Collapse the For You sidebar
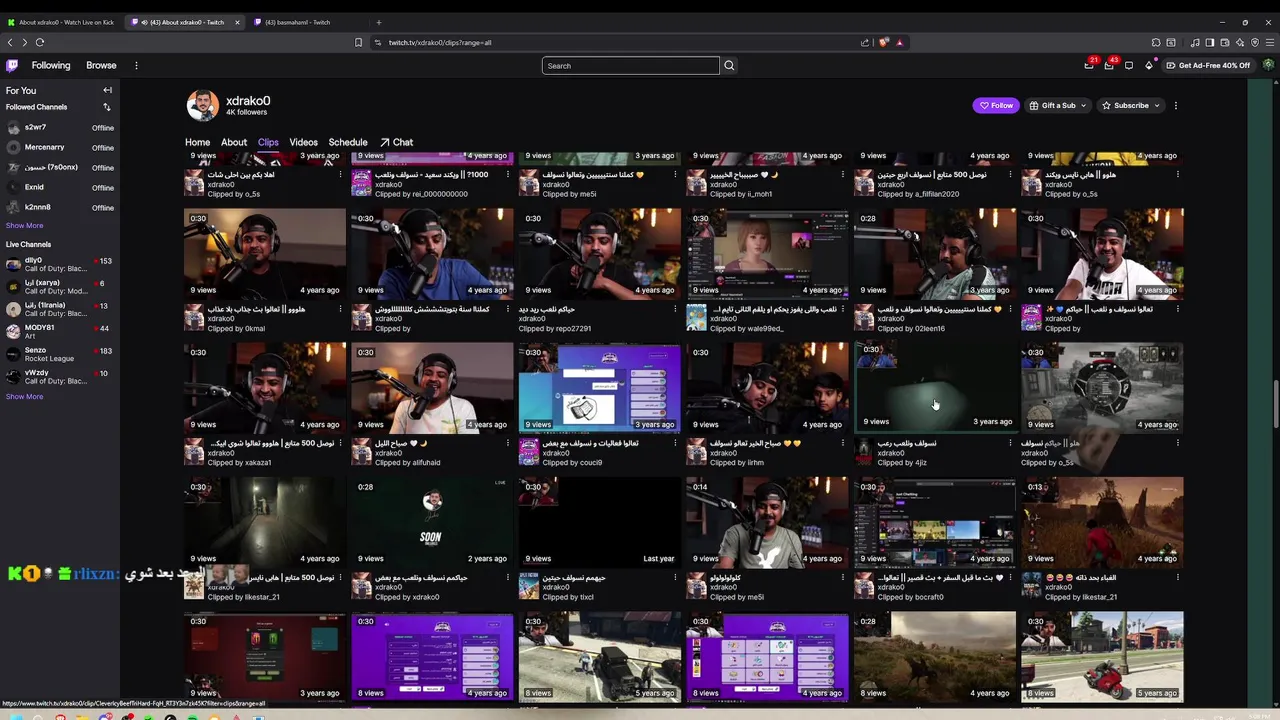The height and width of the screenshot is (720, 1280). click(107, 90)
